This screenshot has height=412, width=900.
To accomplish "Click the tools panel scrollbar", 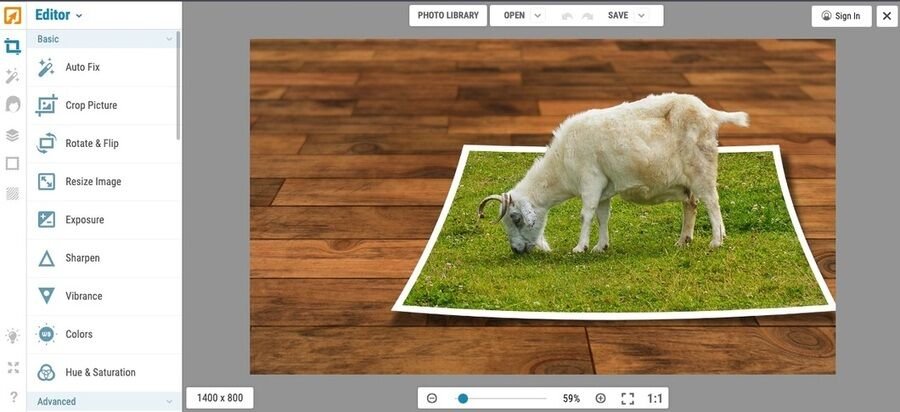I will click(178, 85).
